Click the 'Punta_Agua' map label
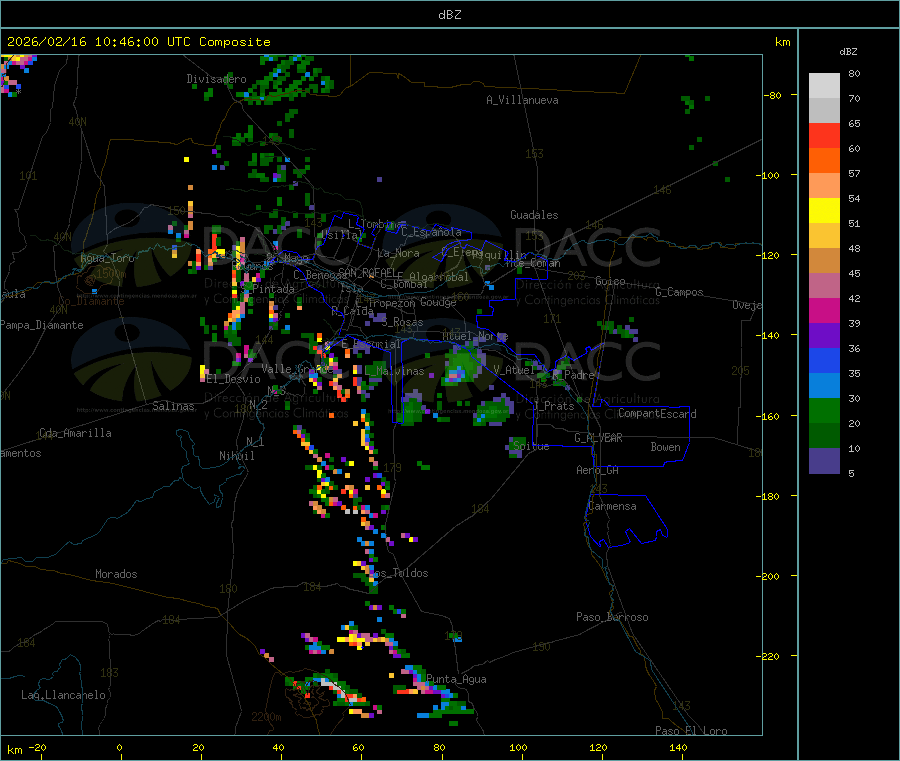The image size is (900, 761). 456,680
